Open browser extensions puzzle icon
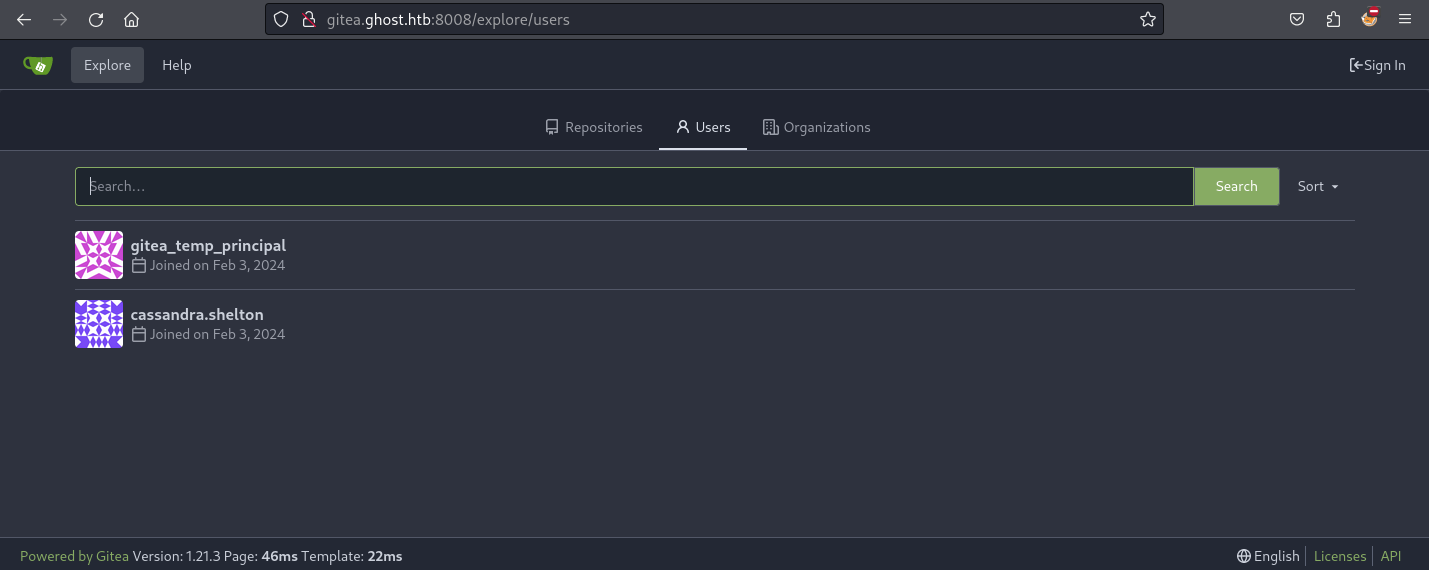 [1333, 19]
